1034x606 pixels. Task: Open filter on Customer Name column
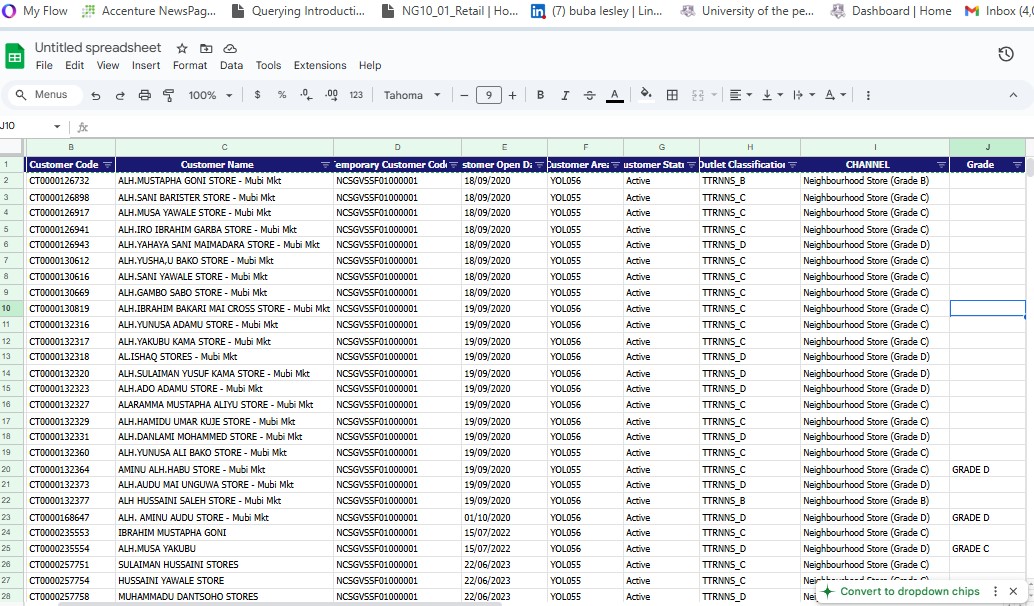click(325, 165)
